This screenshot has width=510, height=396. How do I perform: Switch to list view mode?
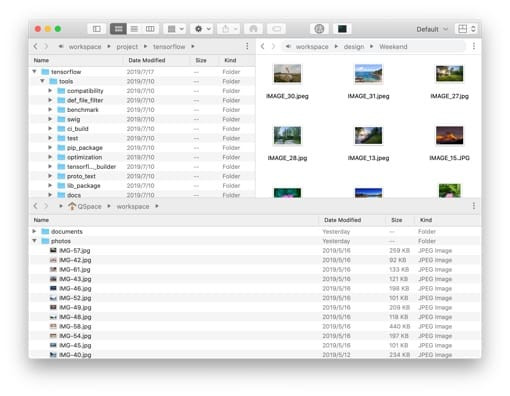click(134, 29)
